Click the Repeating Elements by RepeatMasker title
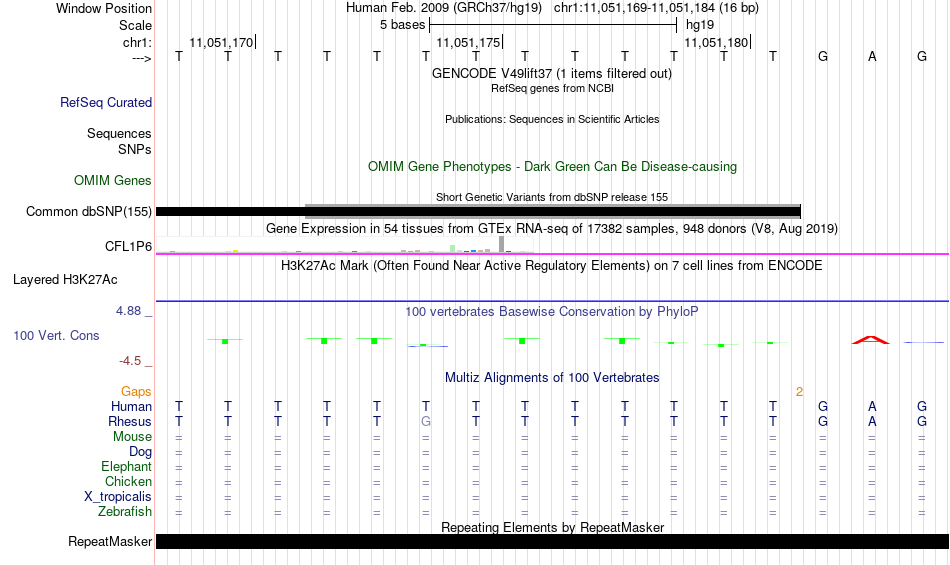 point(553,527)
